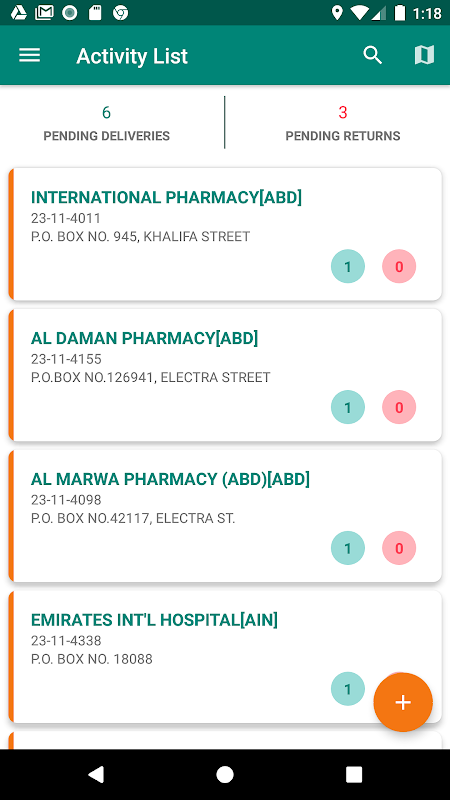Image resolution: width=450 pixels, height=800 pixels.
Task: Select Pending Deliveries summary tab
Action: pos(107,123)
